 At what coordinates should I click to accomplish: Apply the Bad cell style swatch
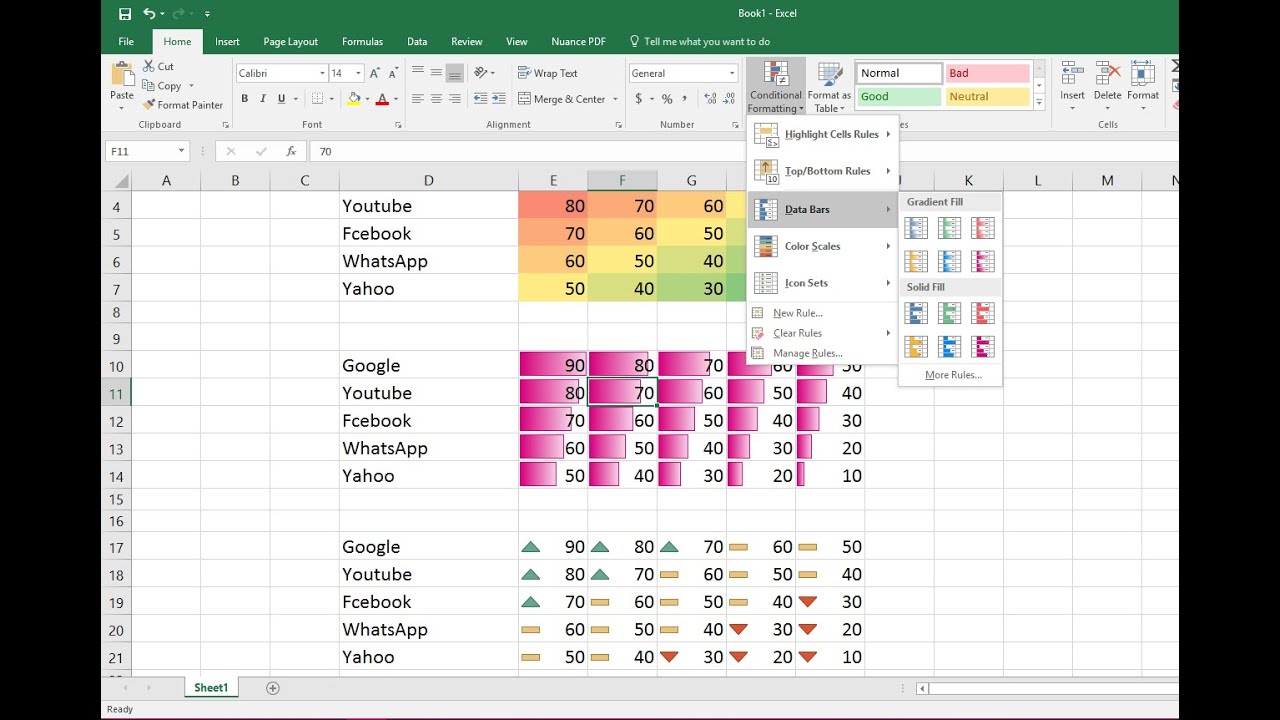coord(987,73)
